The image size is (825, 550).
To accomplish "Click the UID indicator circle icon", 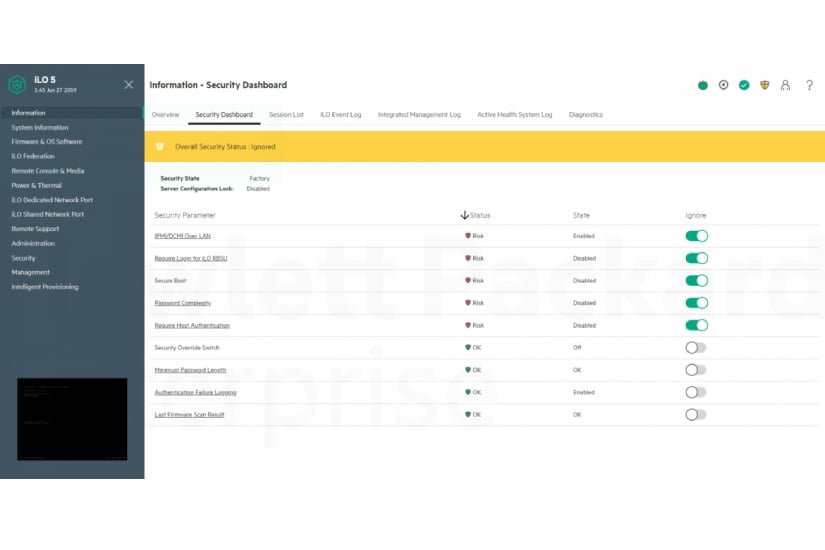I will point(723,85).
